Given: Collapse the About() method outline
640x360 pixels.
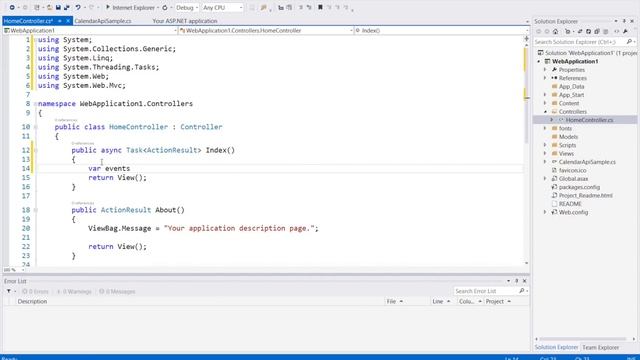Looking at the screenshot, I should pyautogui.click(x=36, y=210).
